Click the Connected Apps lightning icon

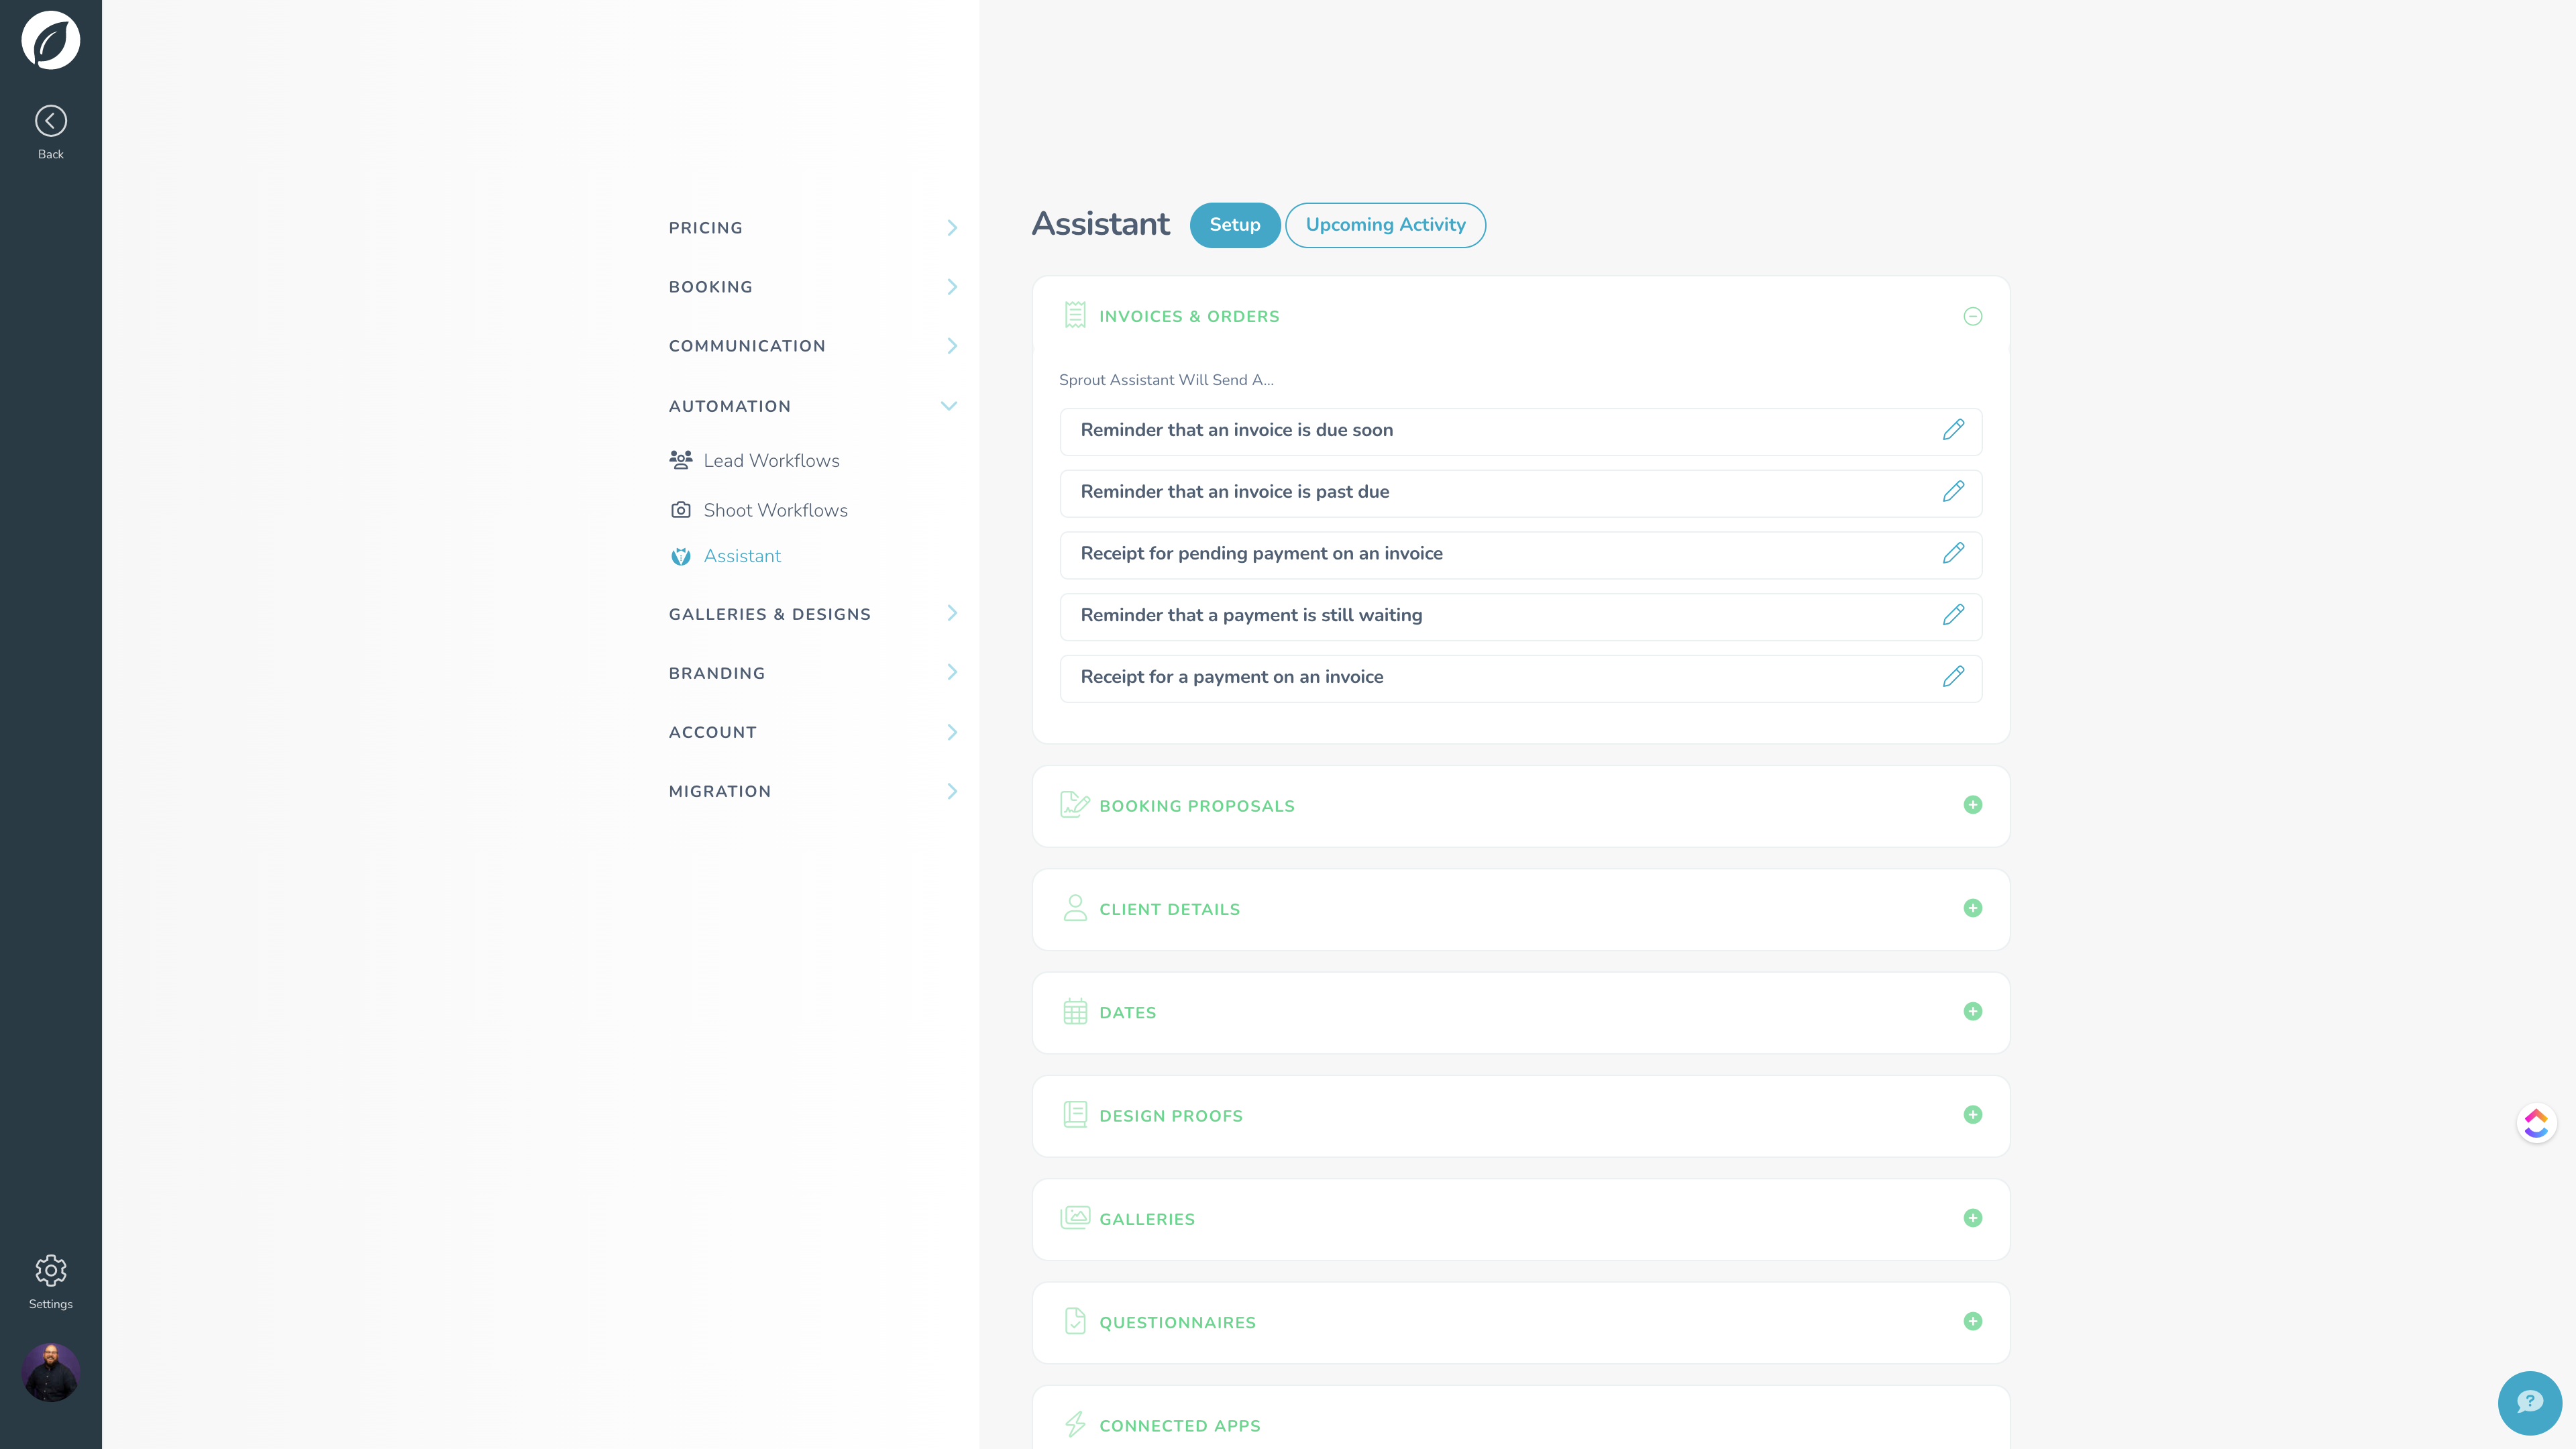click(x=1075, y=1425)
